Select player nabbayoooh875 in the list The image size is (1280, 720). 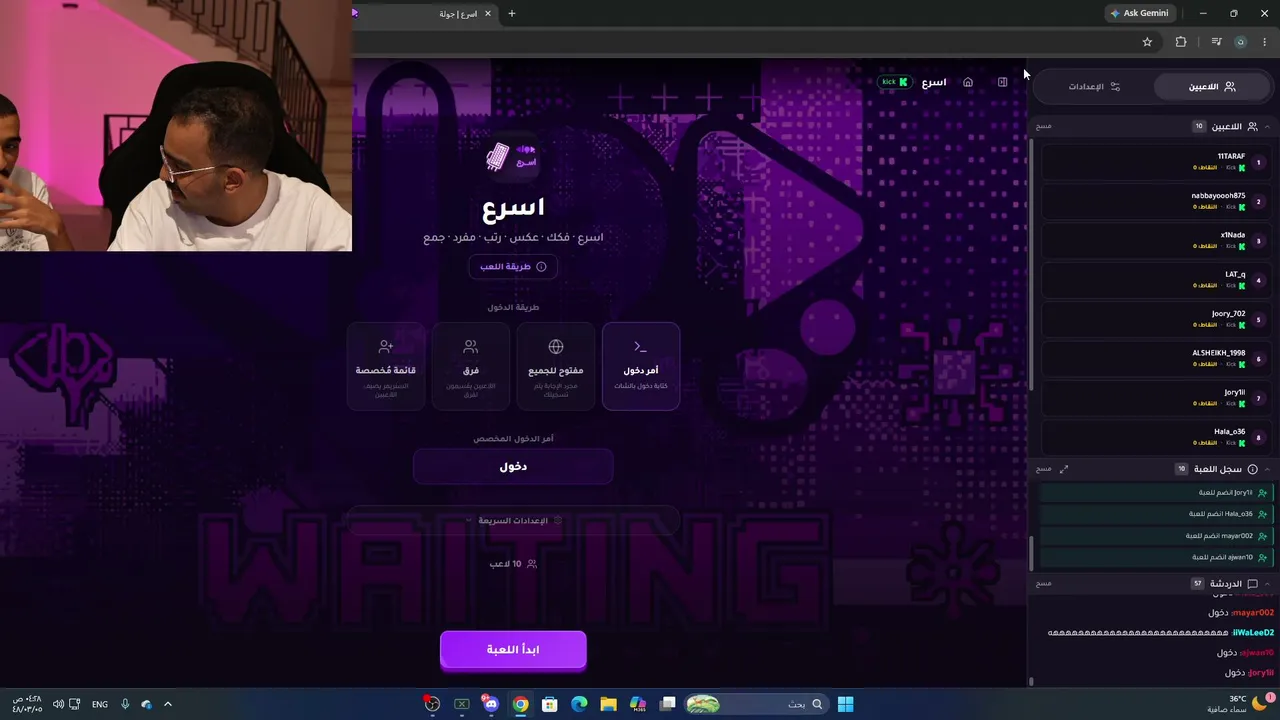pyautogui.click(x=1155, y=201)
